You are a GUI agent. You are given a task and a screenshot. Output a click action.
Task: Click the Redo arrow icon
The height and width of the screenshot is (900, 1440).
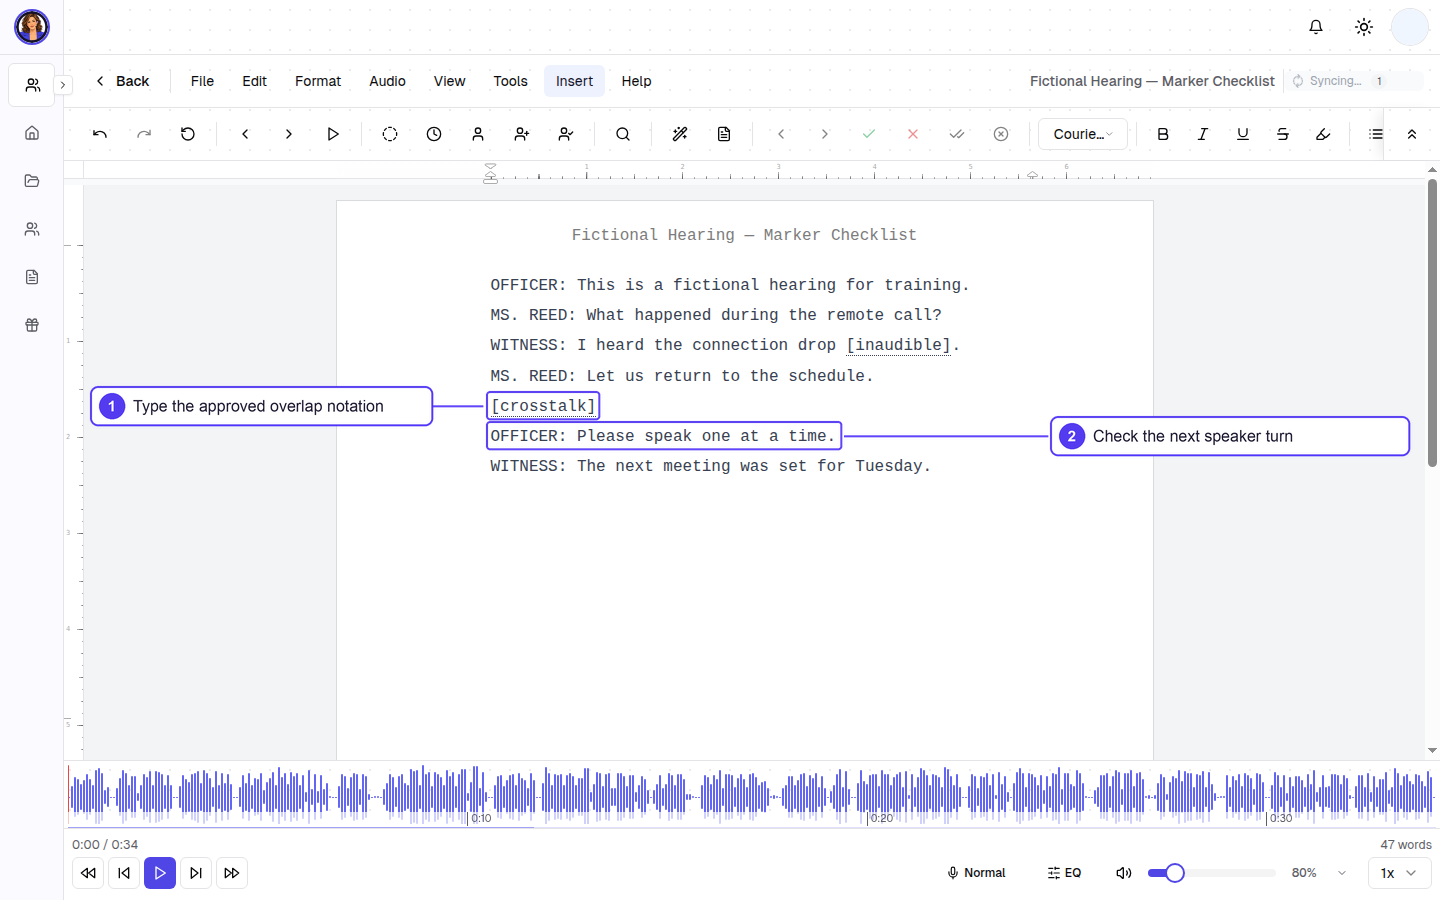click(x=144, y=134)
